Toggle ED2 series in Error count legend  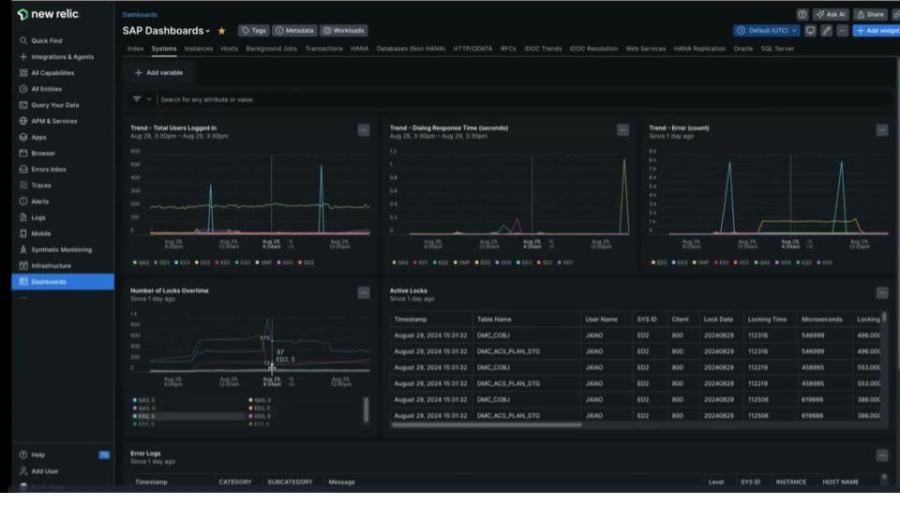(x=660, y=262)
